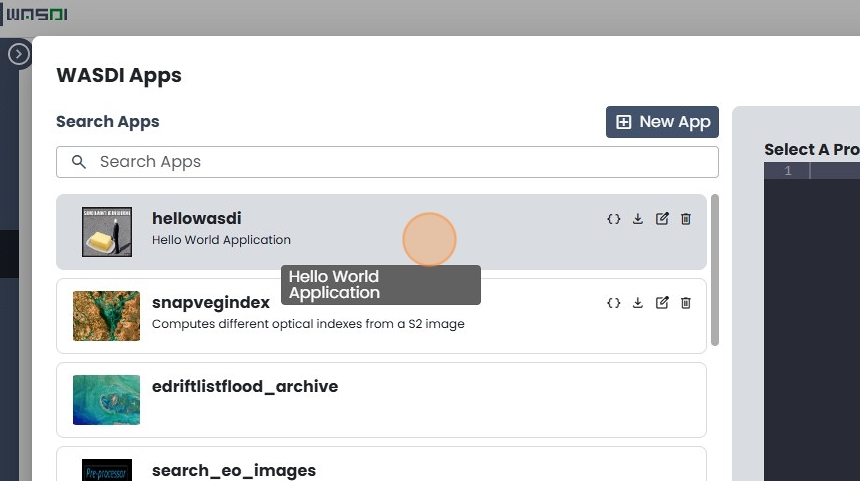This screenshot has width=860, height=481.
Task: Select the hellowasdi app thumbnail
Action: pyautogui.click(x=107, y=231)
